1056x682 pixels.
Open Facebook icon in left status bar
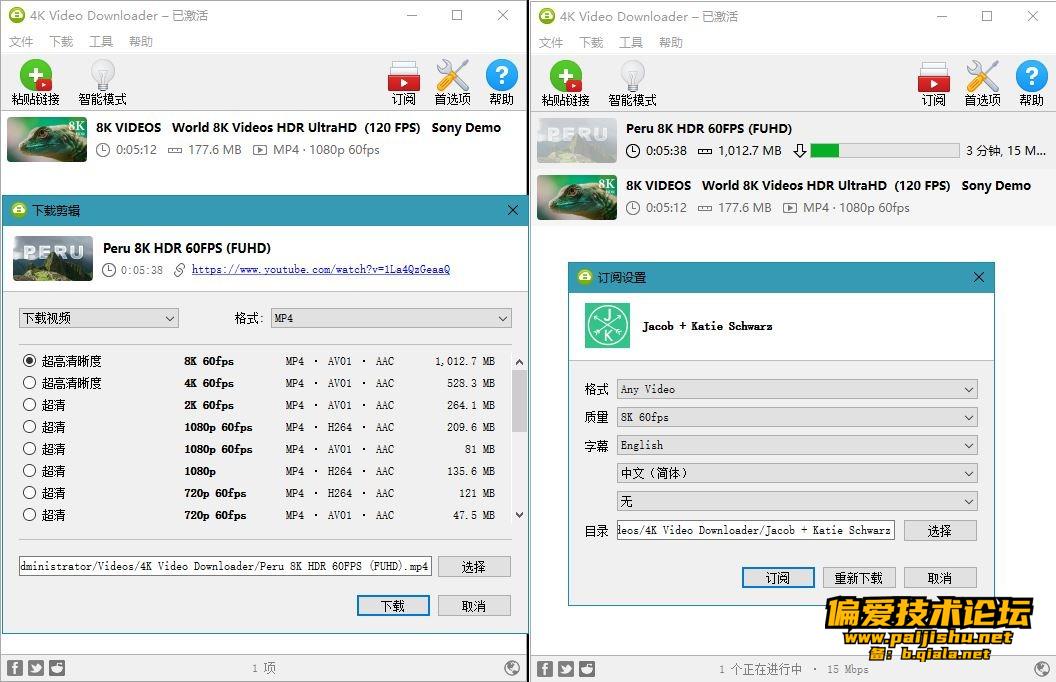(x=15, y=668)
